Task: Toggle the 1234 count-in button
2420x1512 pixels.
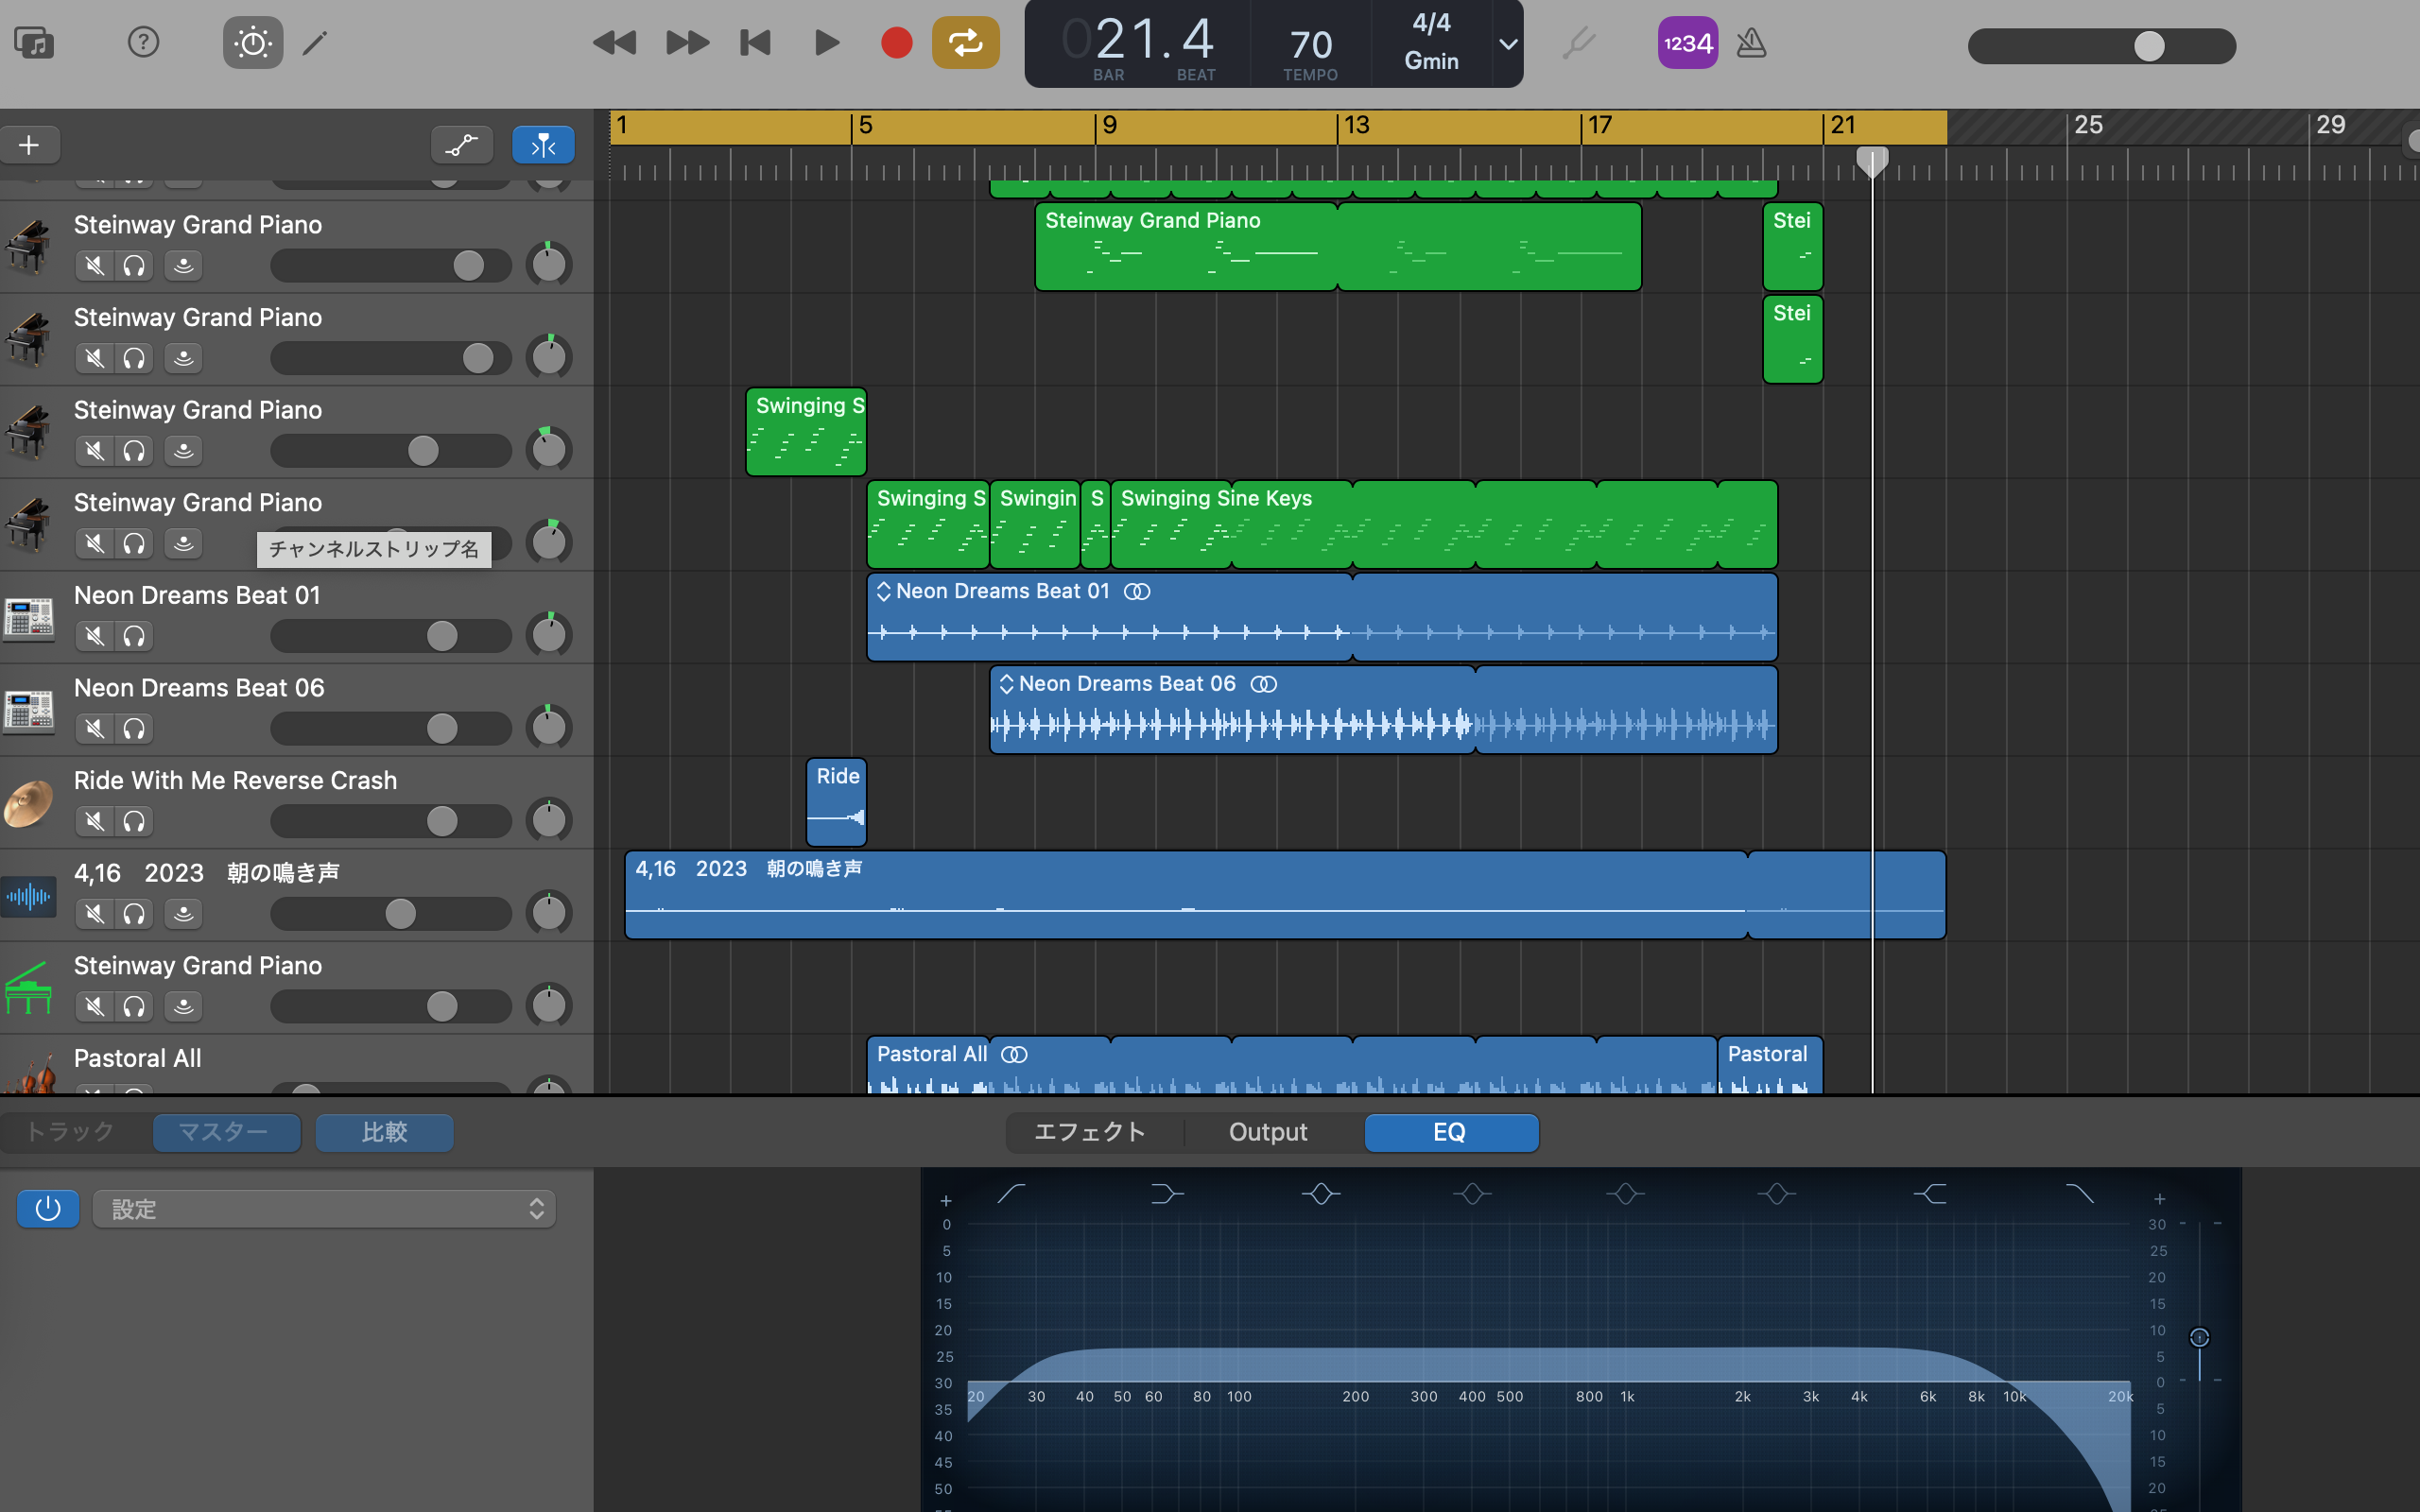Action: pyautogui.click(x=1687, y=43)
